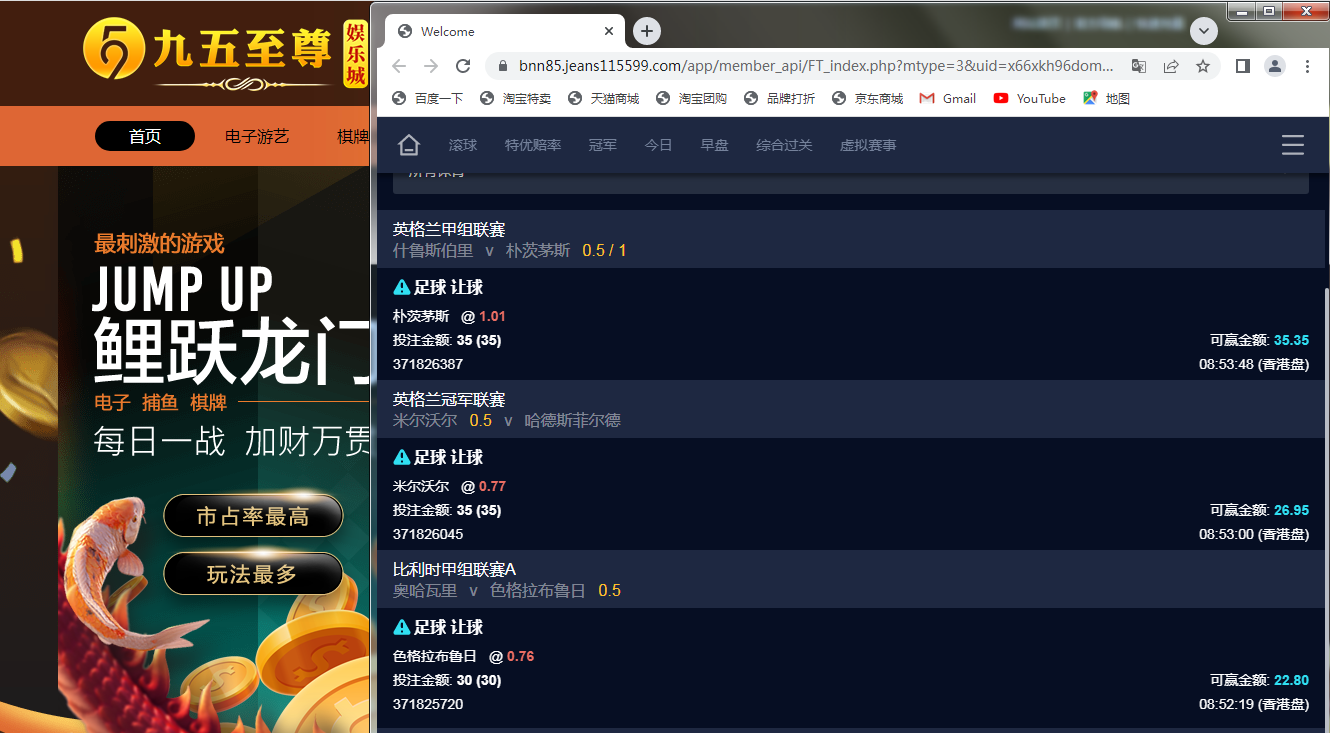Select 虚拟赛事 in betting navigation
This screenshot has height=733, width=1330.
[x=868, y=145]
